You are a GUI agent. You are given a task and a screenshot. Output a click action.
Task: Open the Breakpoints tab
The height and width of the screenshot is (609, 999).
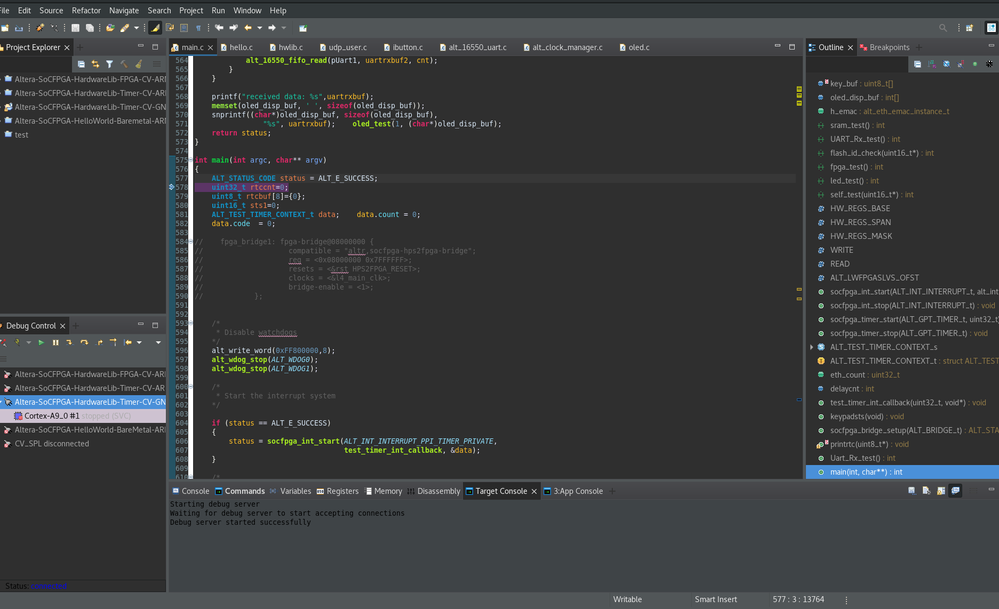click(x=889, y=47)
